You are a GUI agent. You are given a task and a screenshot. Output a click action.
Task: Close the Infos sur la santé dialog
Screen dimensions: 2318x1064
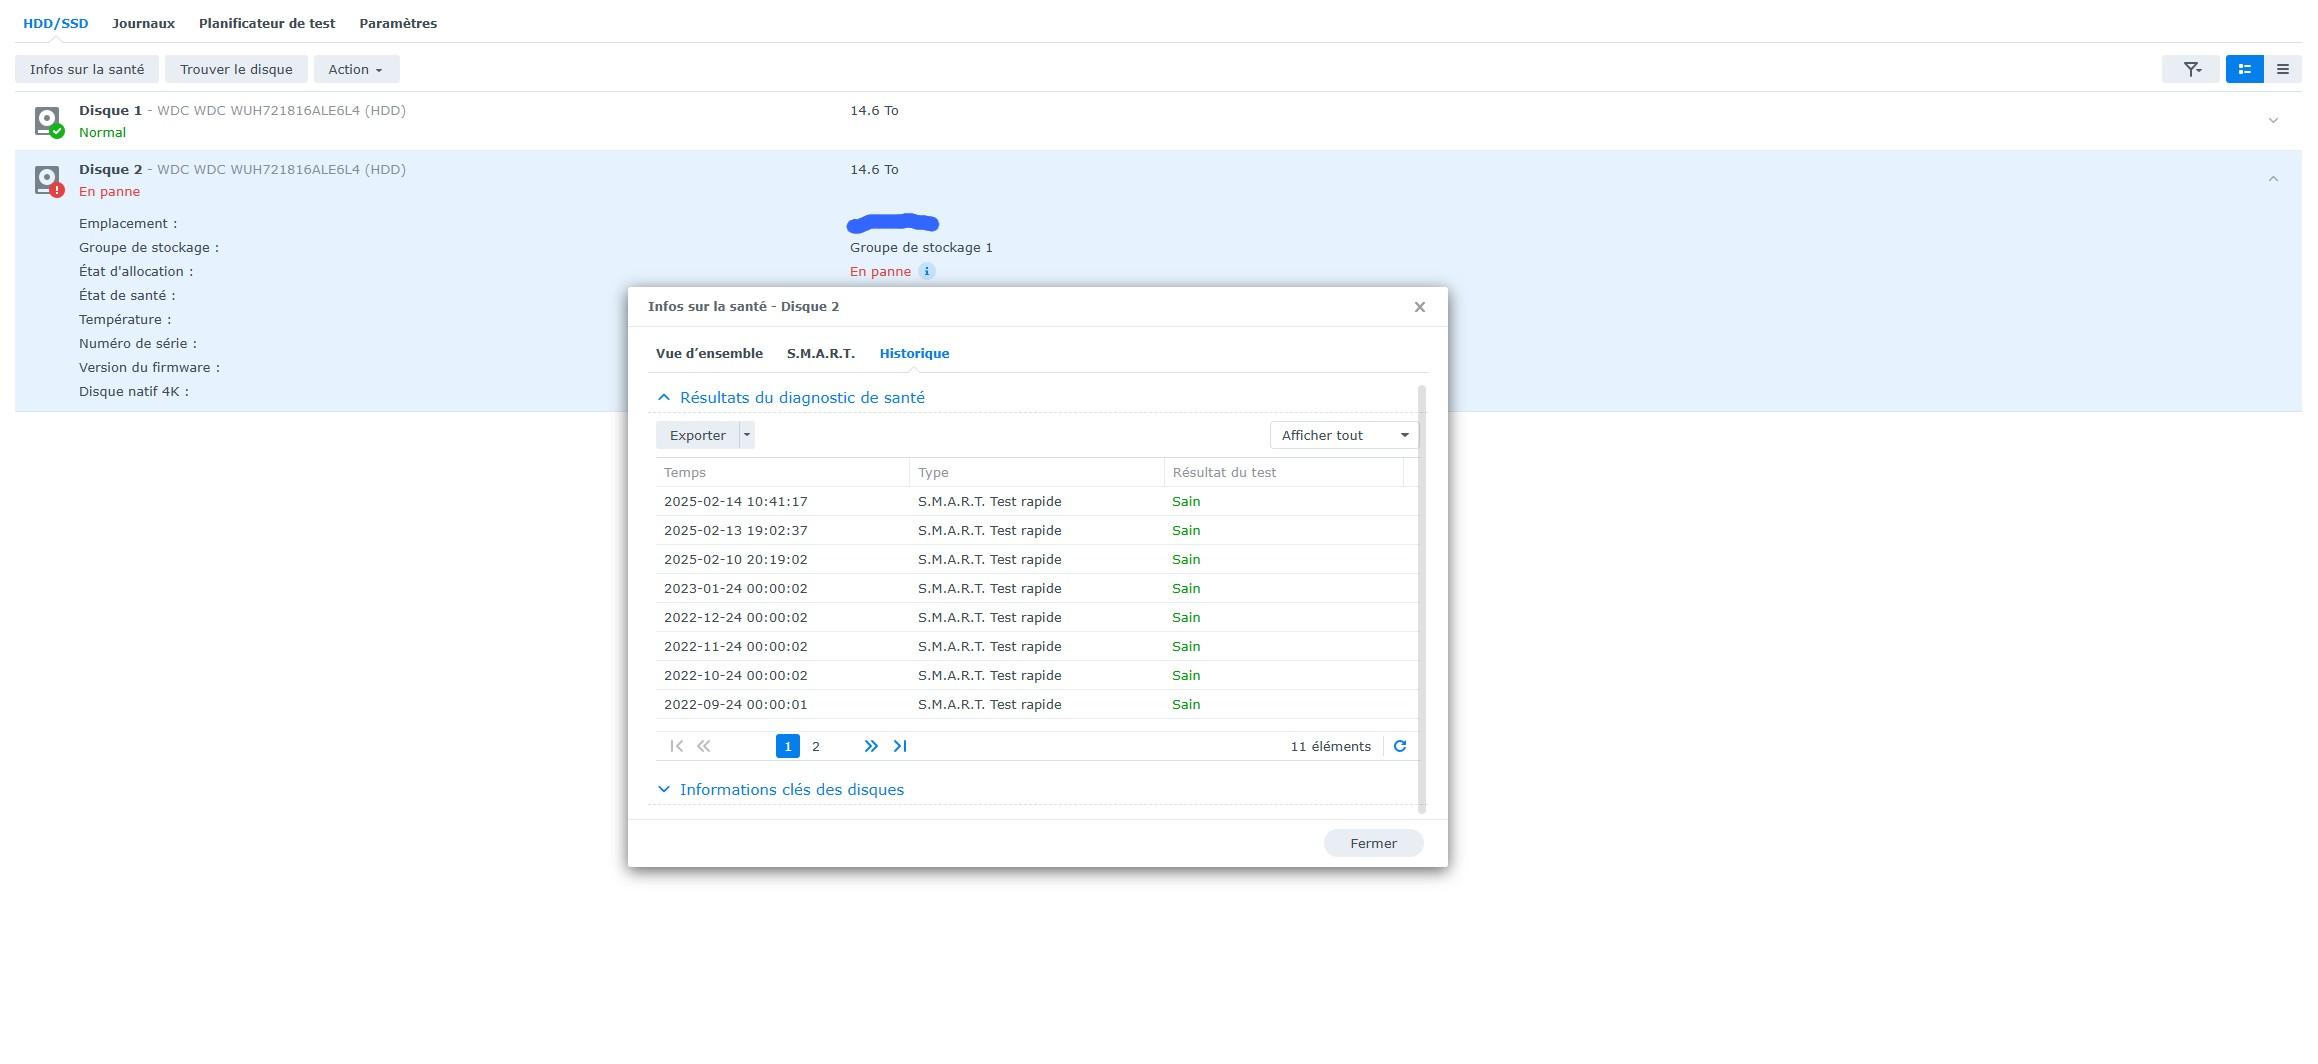(1418, 307)
